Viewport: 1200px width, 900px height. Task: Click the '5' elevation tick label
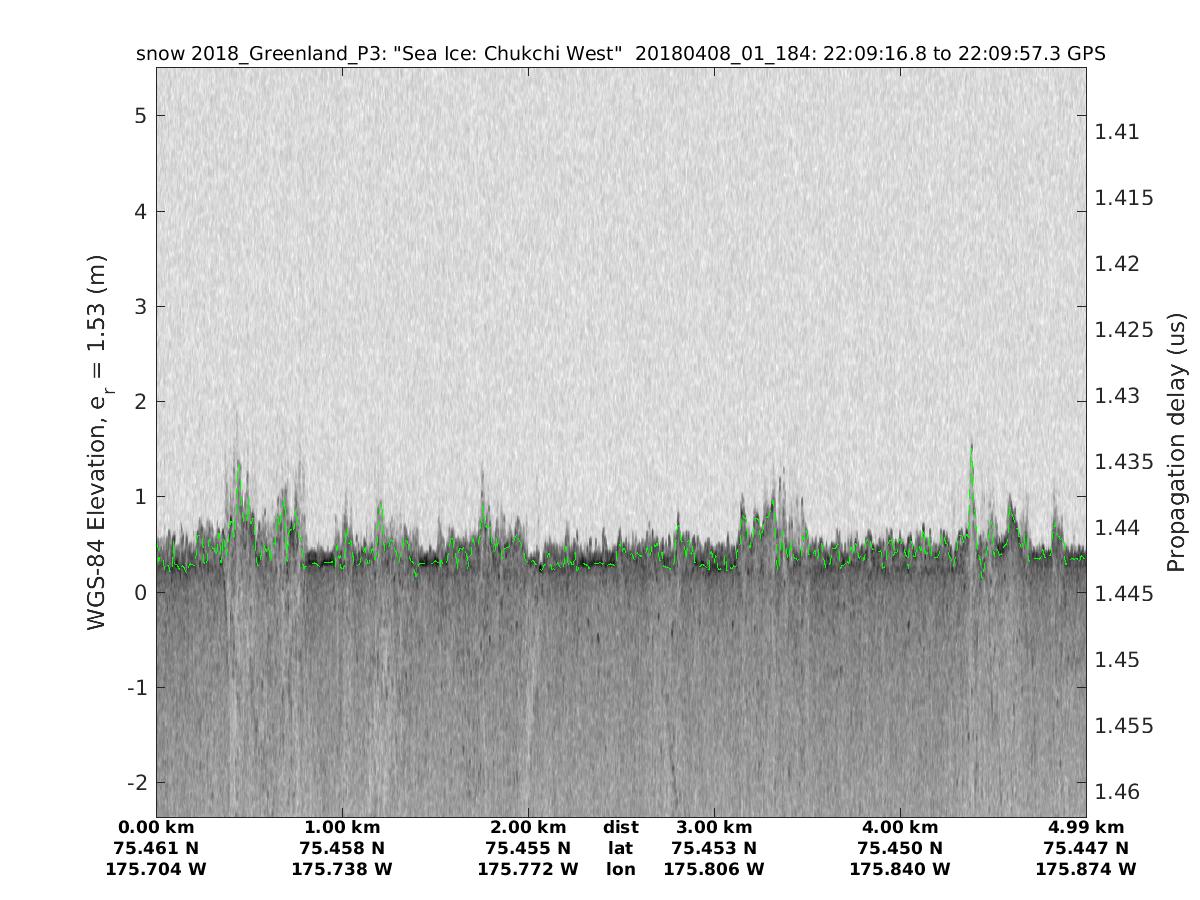[141, 116]
